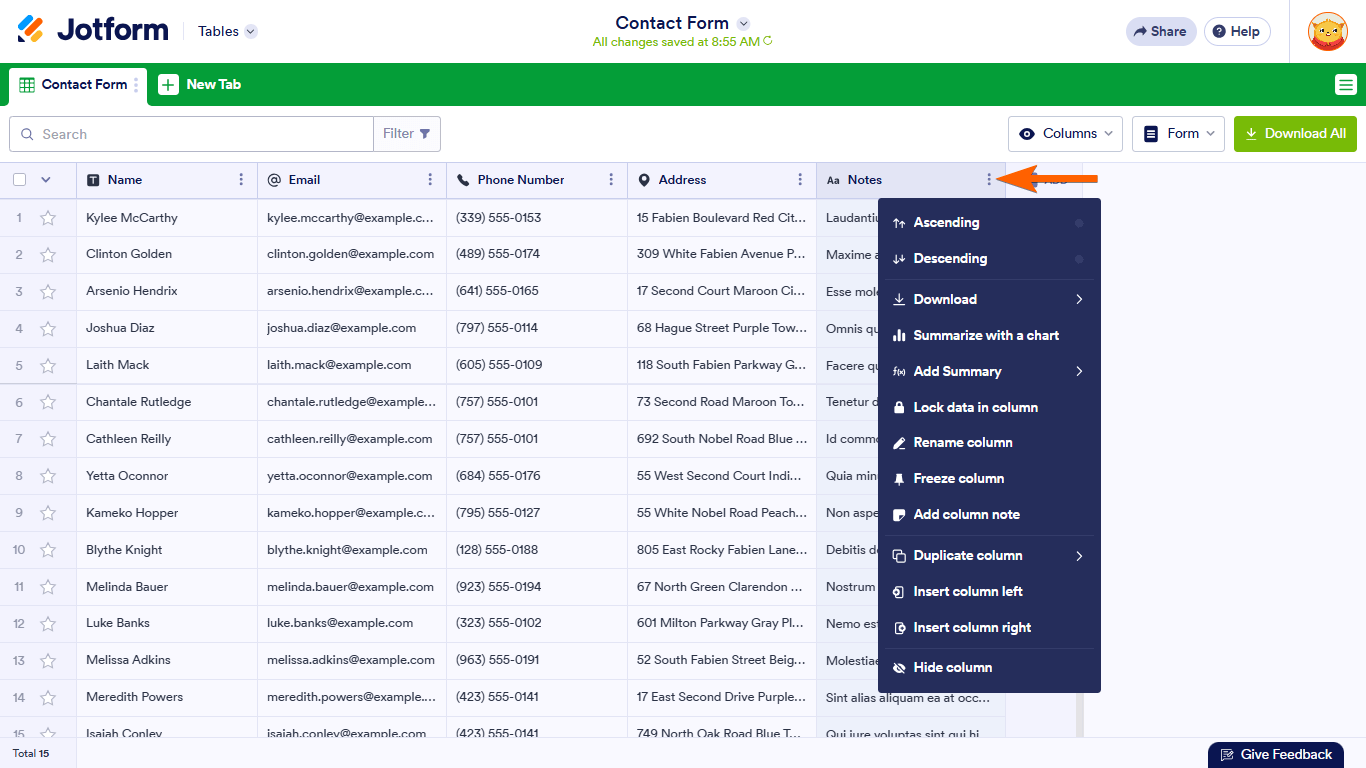The width and height of the screenshot is (1366, 768).
Task: Select Freeze column
Action: [989, 478]
